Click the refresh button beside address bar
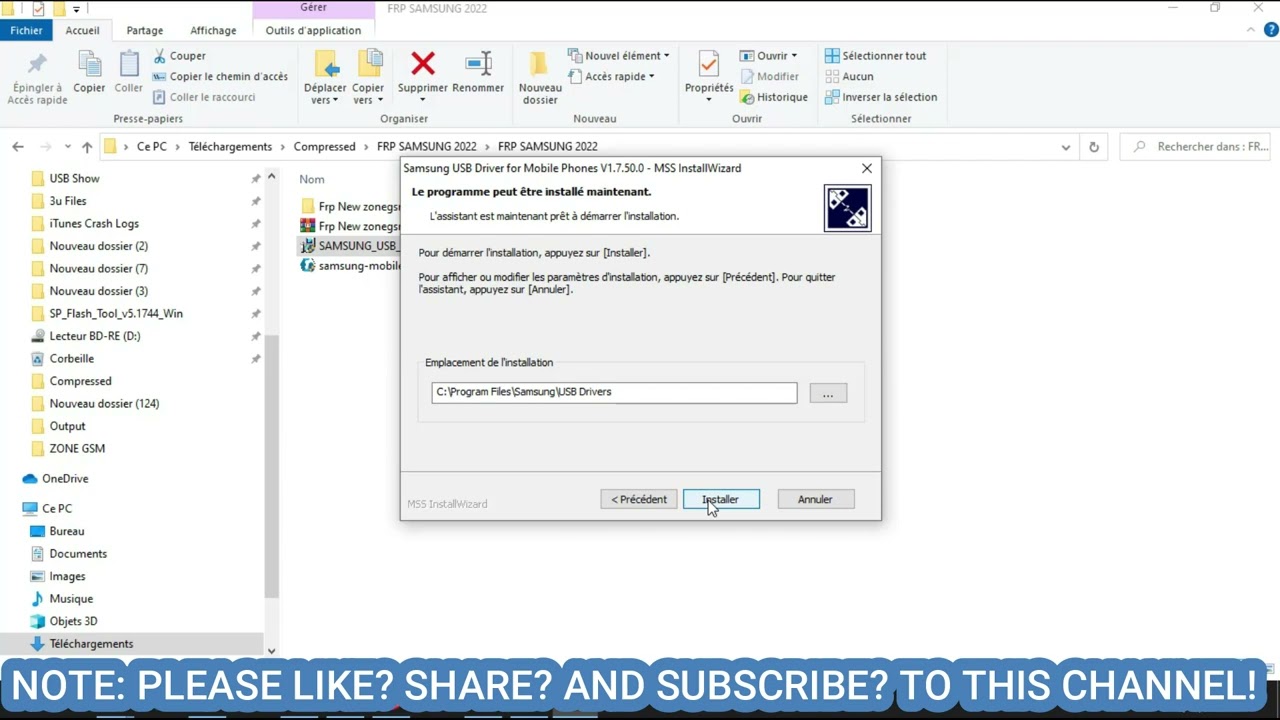 (1093, 147)
